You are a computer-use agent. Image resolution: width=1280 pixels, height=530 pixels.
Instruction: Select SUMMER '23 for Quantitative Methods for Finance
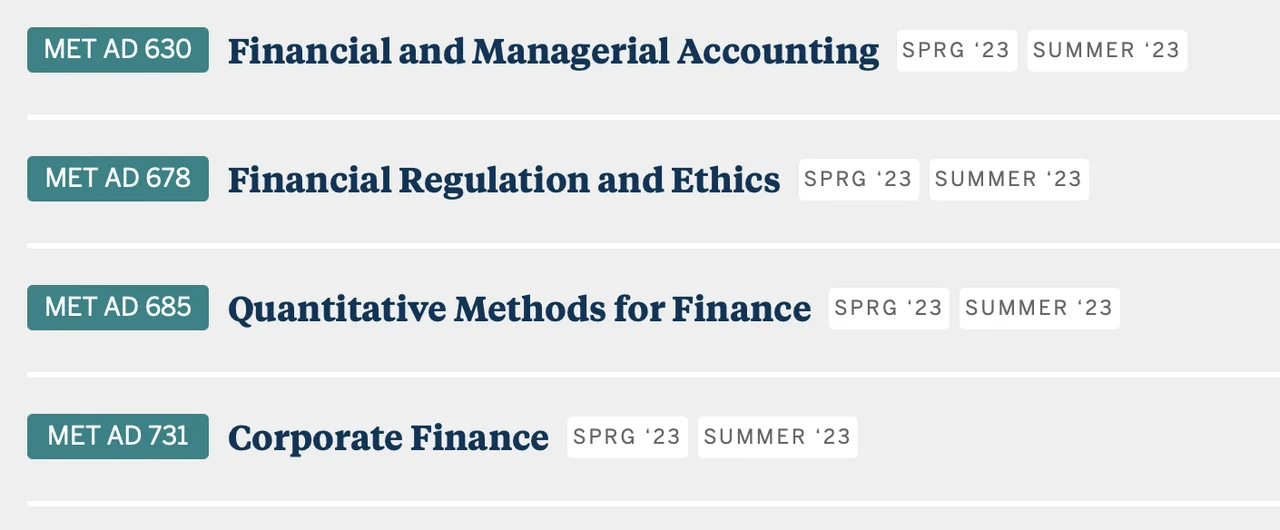(1039, 308)
